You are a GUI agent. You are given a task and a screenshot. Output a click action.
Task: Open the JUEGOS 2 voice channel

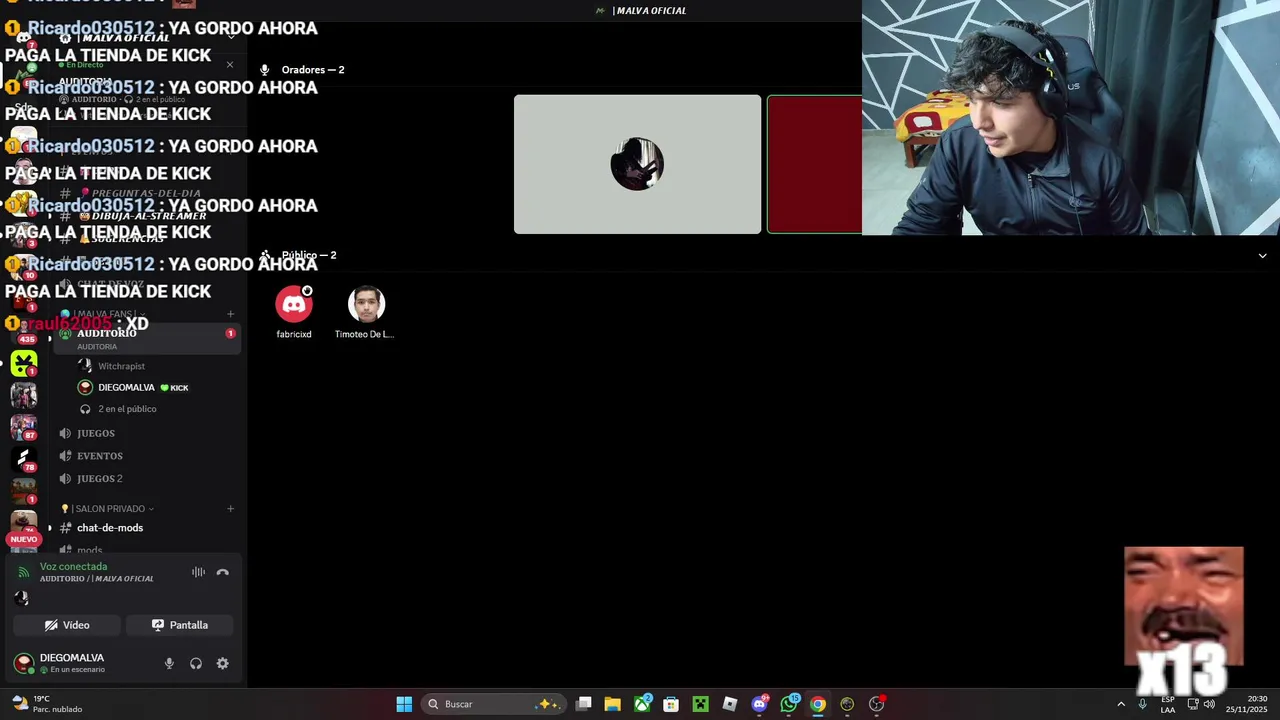(145, 478)
